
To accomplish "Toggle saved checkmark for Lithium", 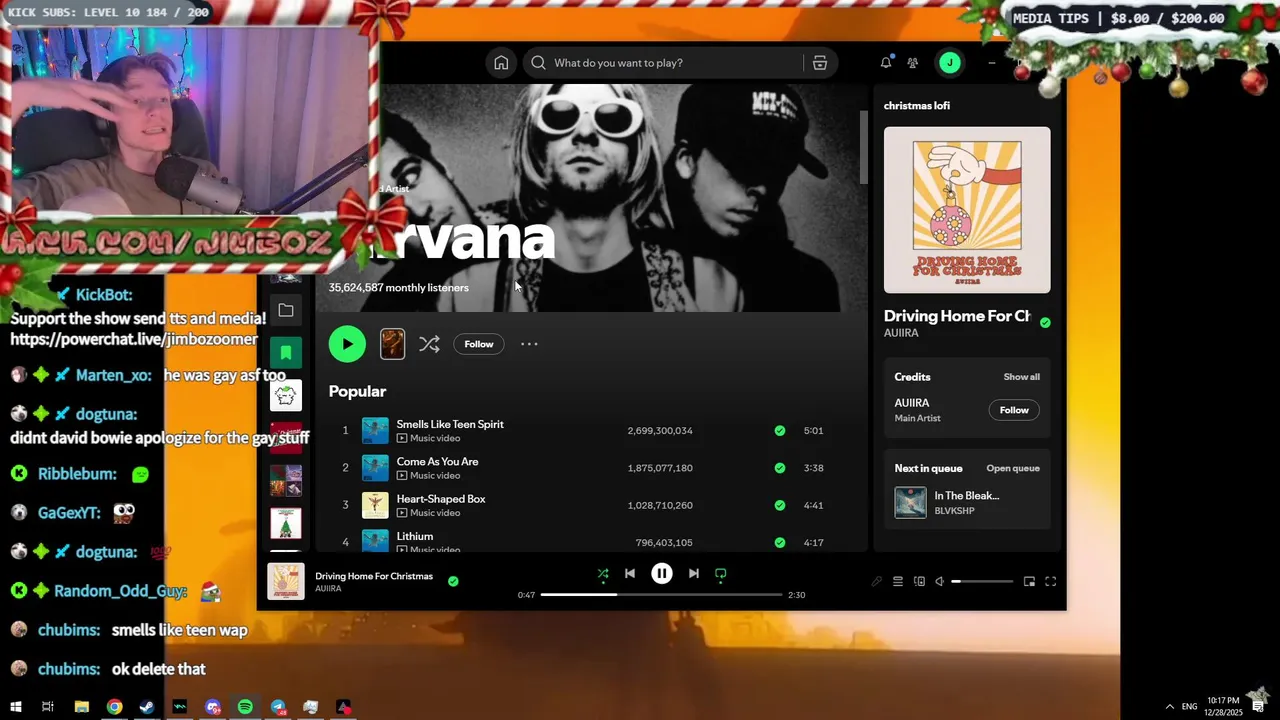I will [x=779, y=542].
